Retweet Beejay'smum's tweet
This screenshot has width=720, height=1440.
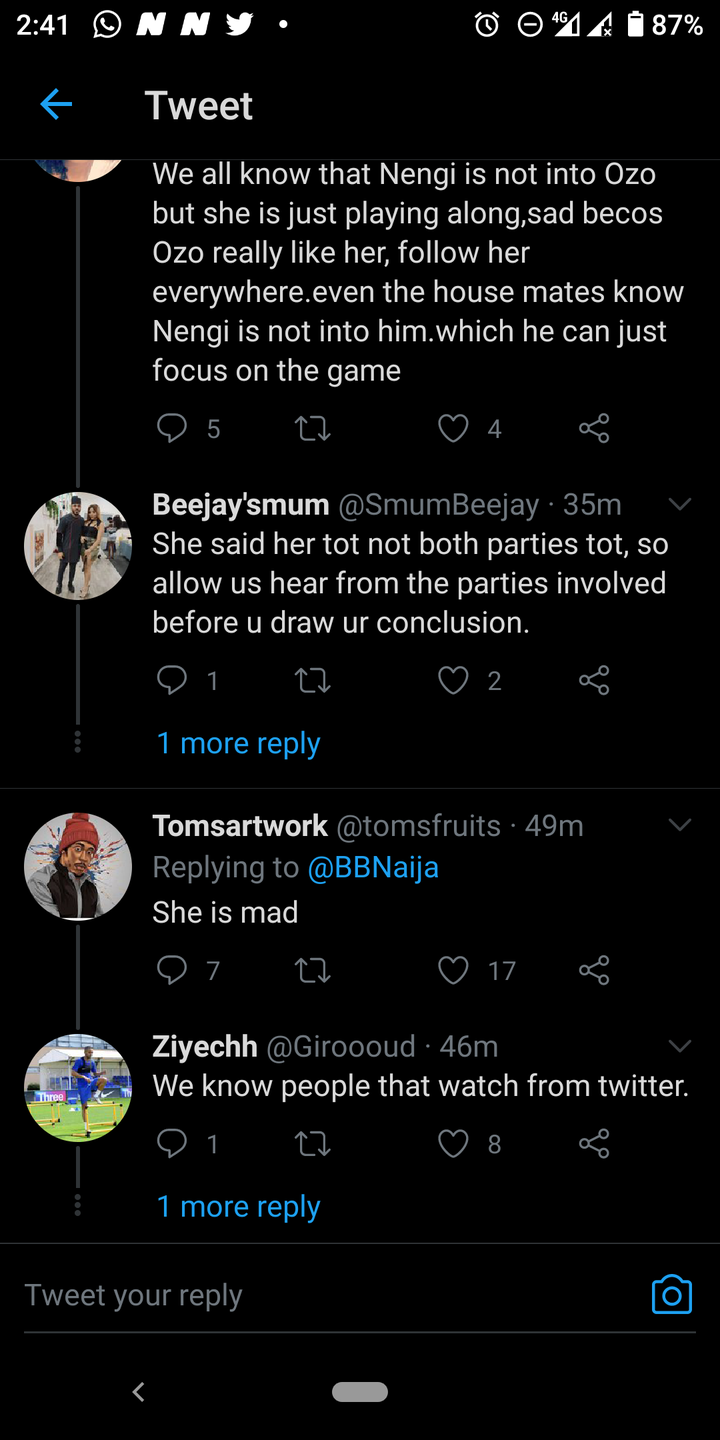(313, 681)
